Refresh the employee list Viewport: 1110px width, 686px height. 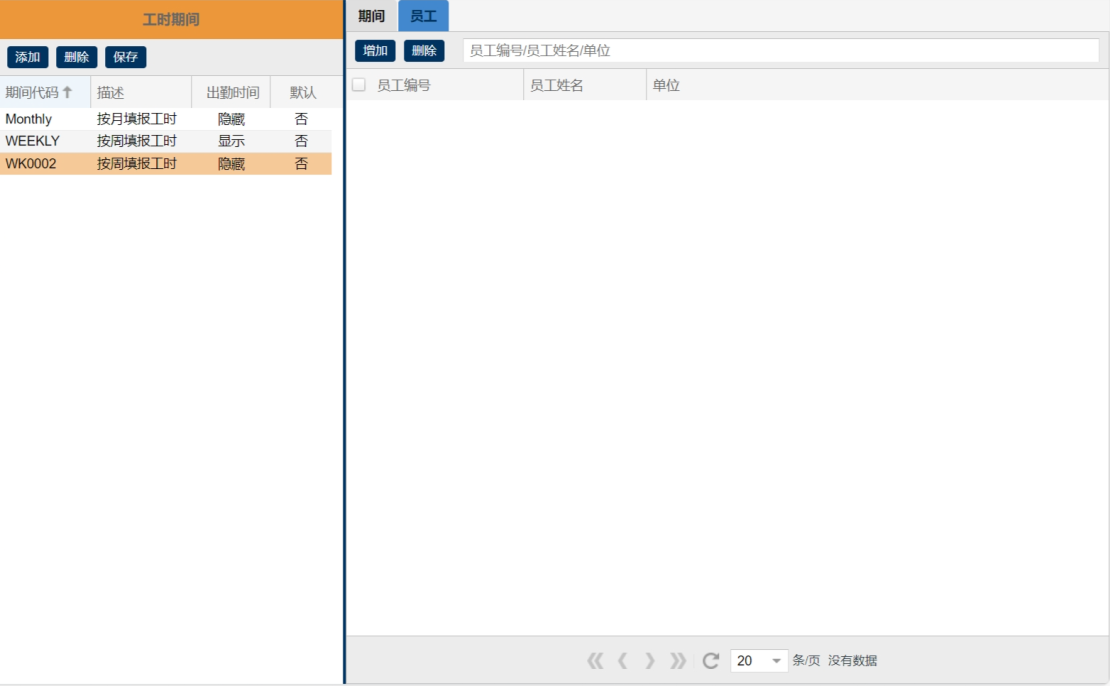(711, 661)
